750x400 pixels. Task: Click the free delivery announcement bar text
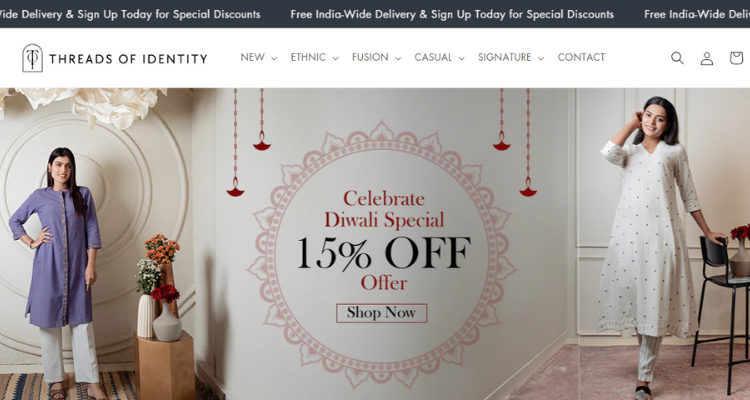pyautogui.click(x=452, y=14)
